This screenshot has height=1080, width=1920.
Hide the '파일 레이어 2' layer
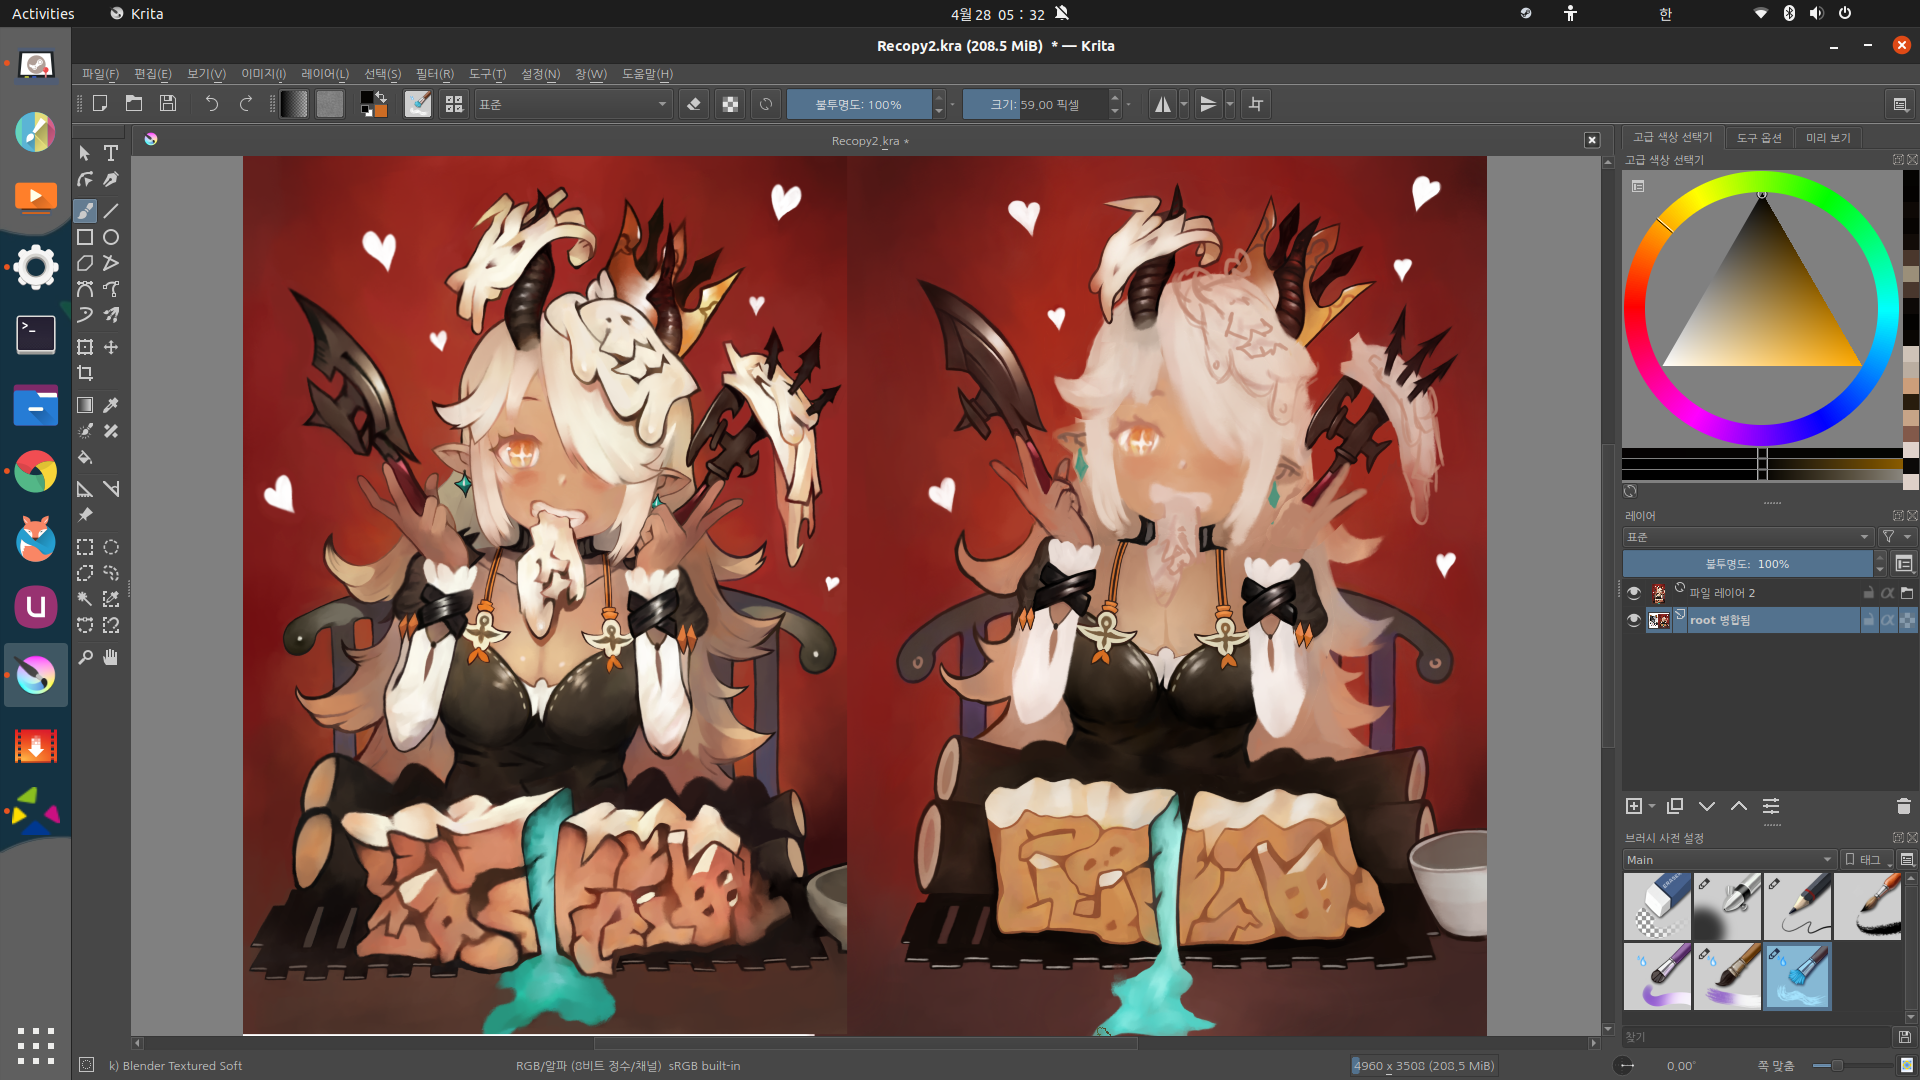pyautogui.click(x=1634, y=593)
